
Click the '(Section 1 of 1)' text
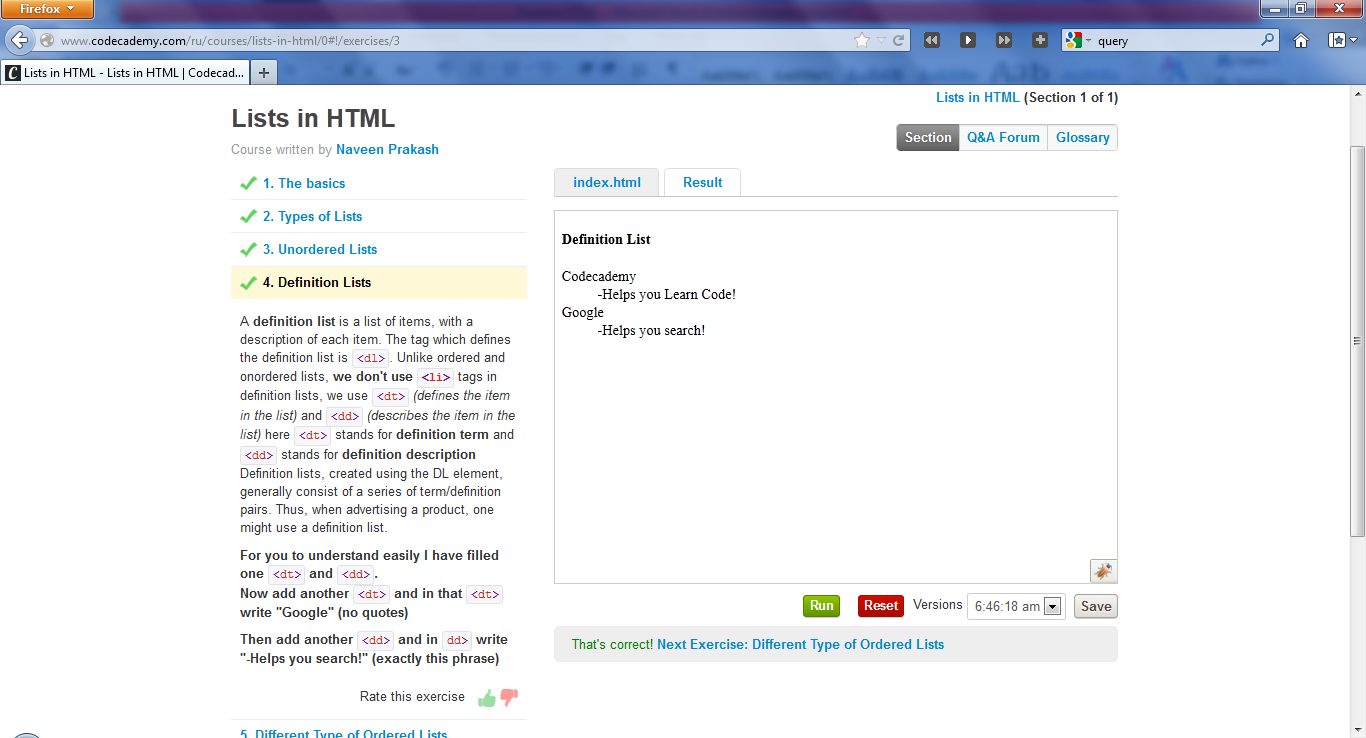point(1071,97)
